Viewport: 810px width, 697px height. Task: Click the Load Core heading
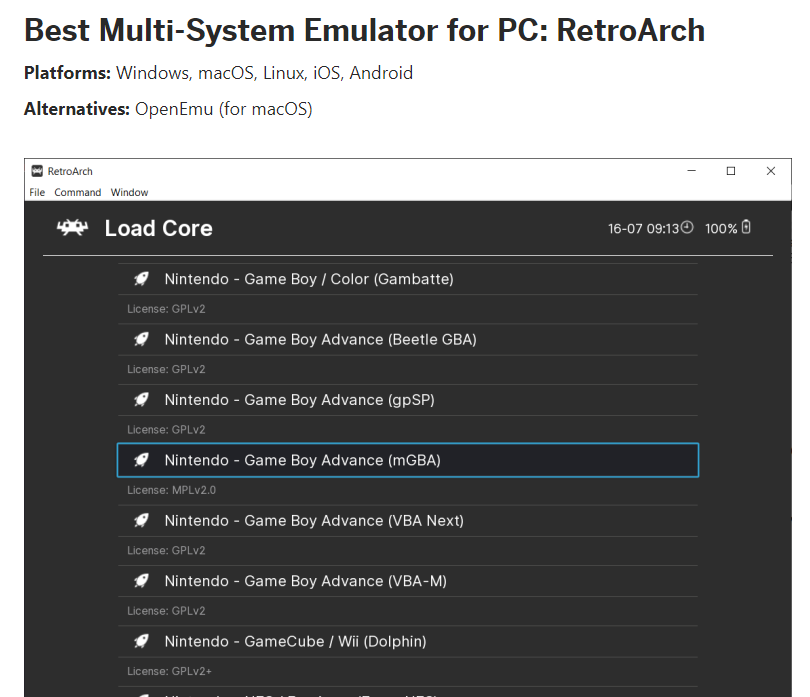(159, 228)
